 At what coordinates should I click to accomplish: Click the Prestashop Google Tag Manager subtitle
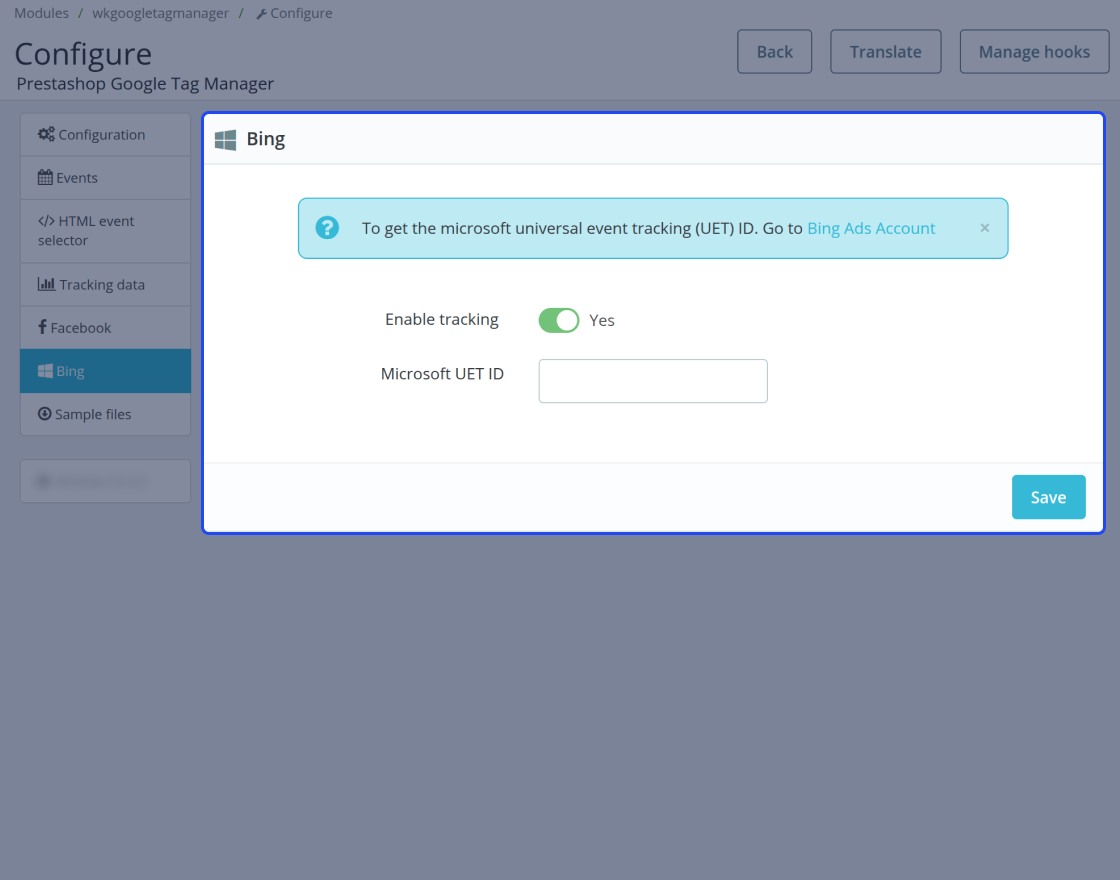coord(145,84)
